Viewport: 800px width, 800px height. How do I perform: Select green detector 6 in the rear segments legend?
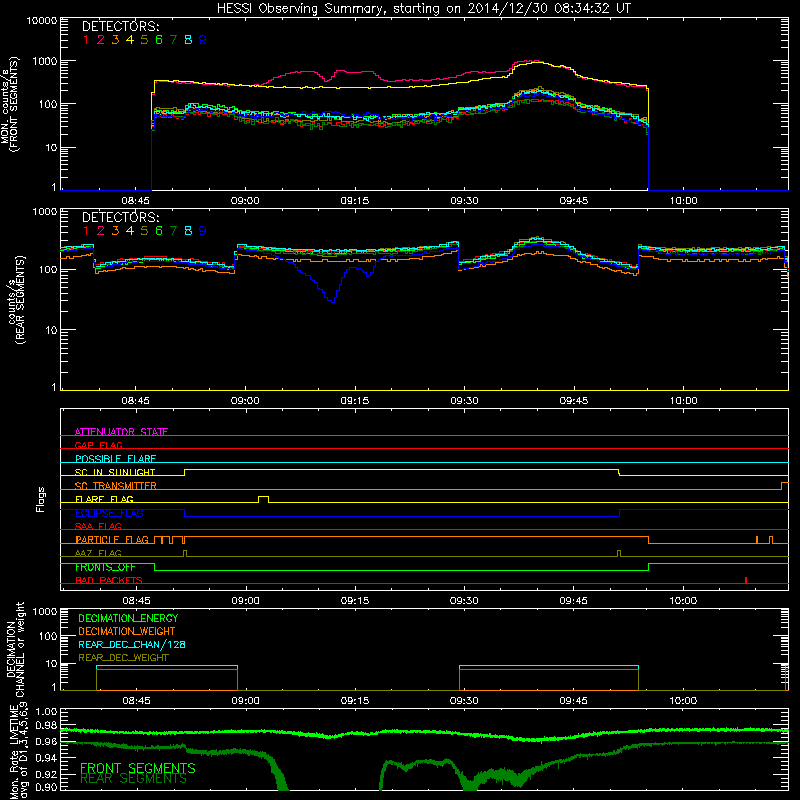[x=159, y=231]
